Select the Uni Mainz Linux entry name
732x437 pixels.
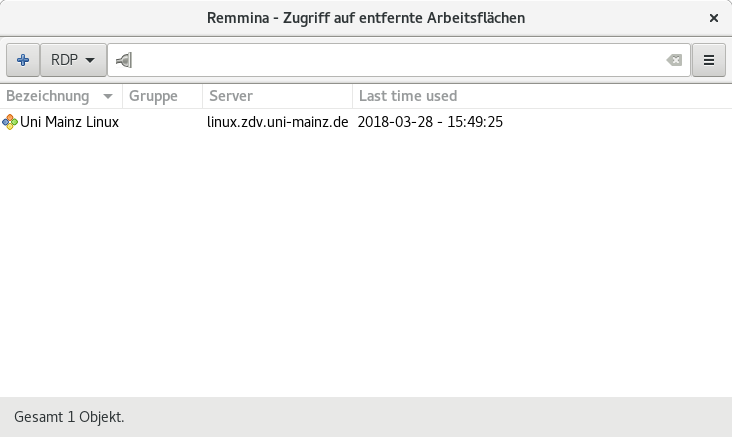69,122
